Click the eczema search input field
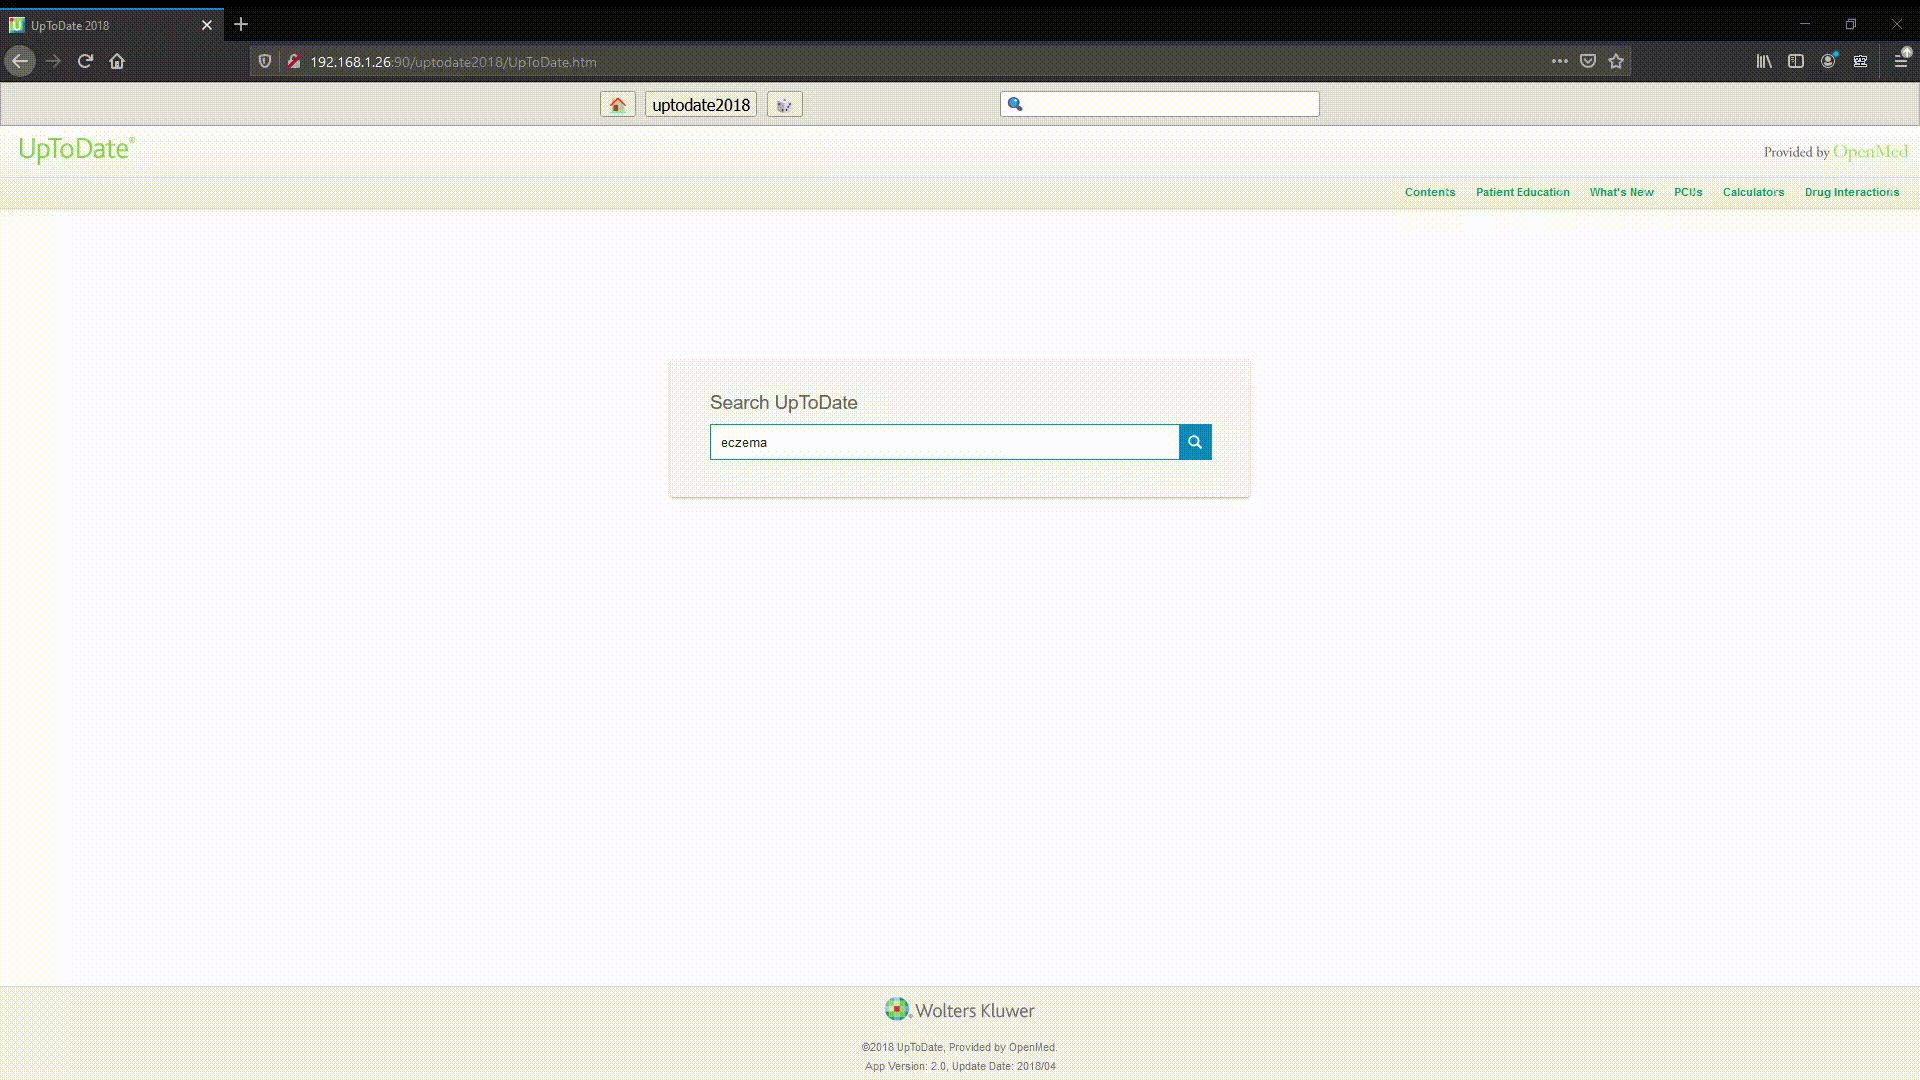The height and width of the screenshot is (1080, 1920). [x=943, y=441]
